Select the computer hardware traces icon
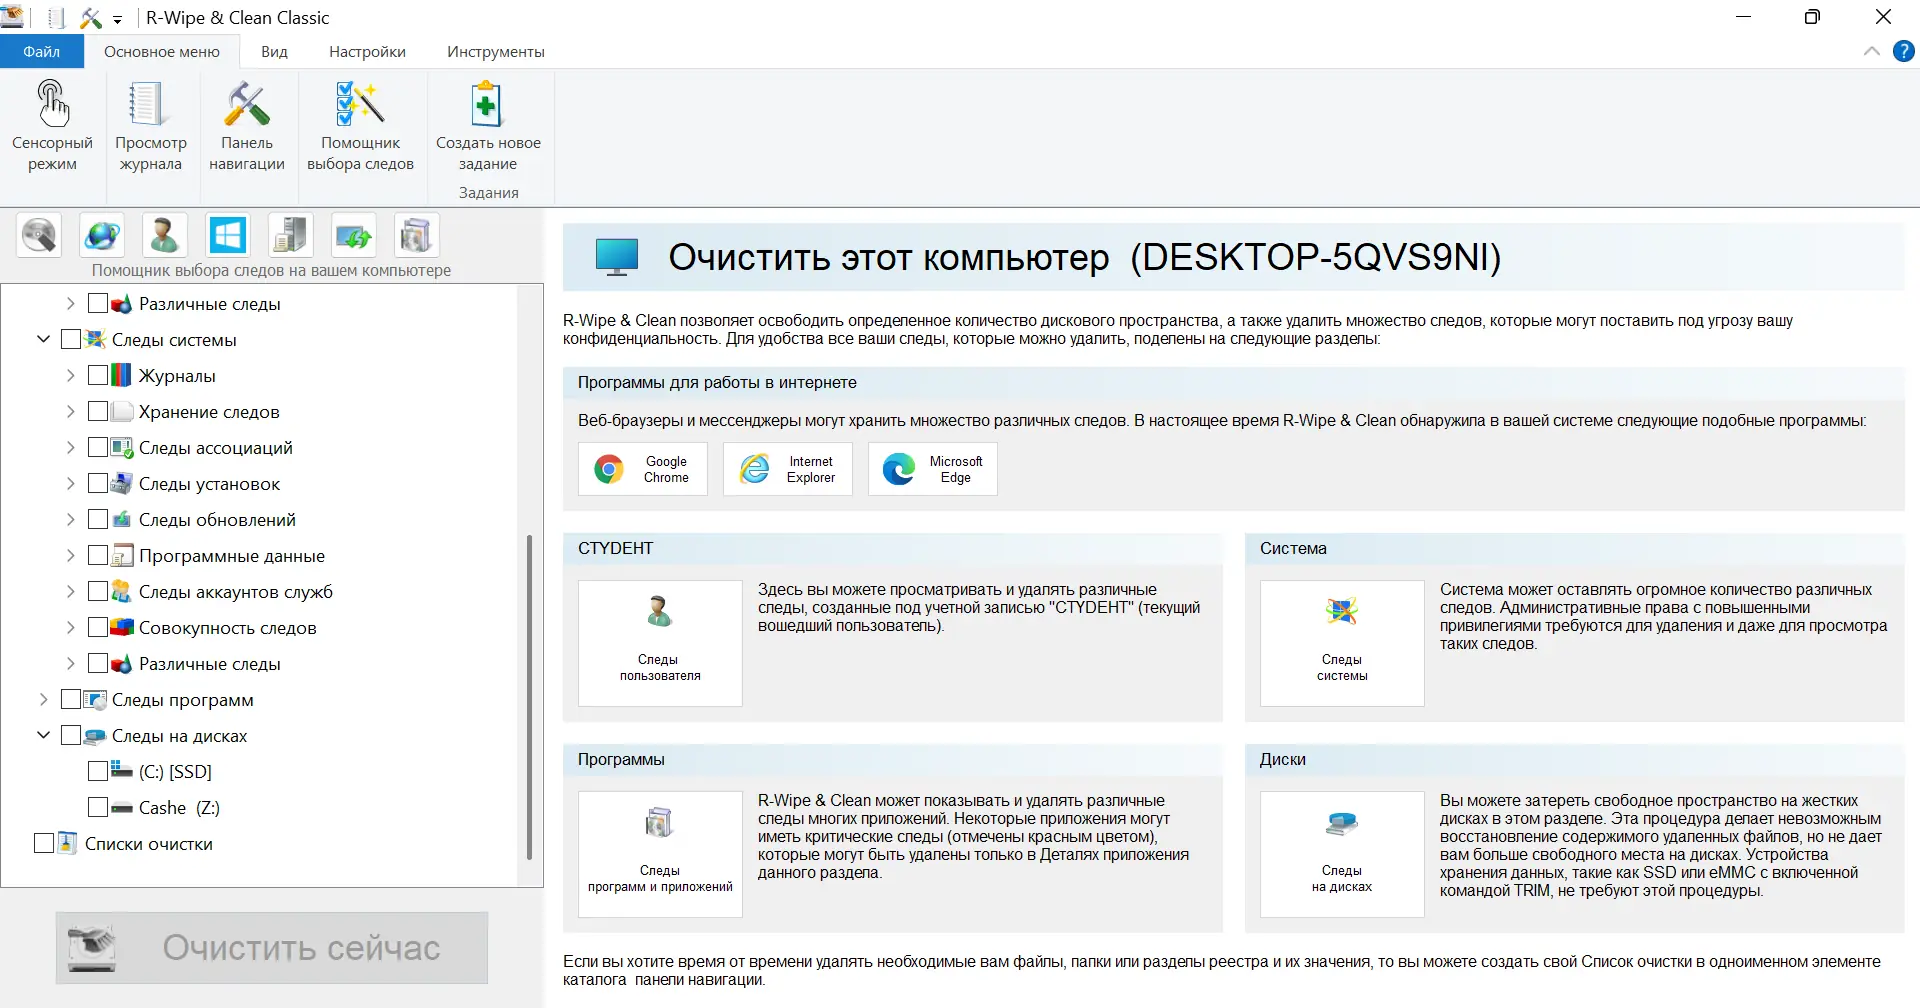The width and height of the screenshot is (1920, 1008). [289, 235]
